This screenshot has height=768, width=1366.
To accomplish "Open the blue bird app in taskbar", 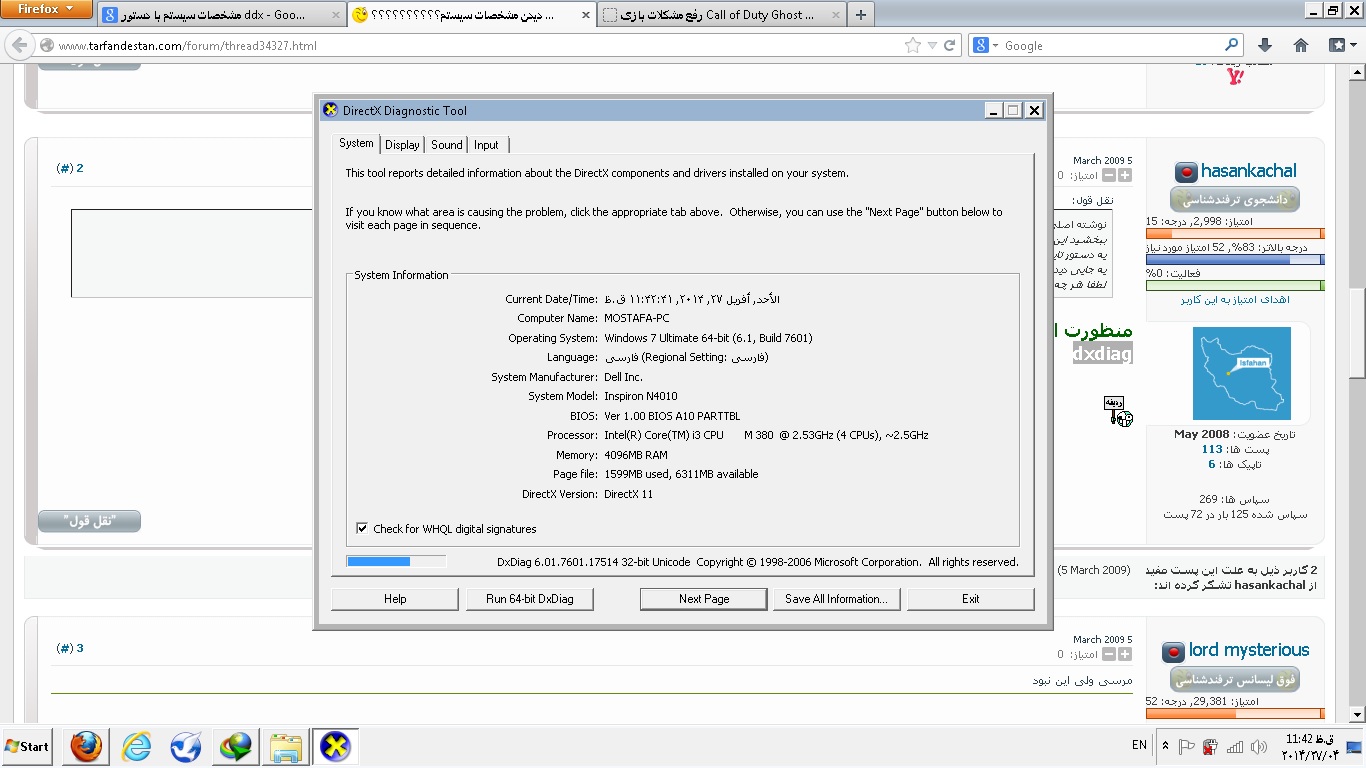I will (x=186, y=746).
